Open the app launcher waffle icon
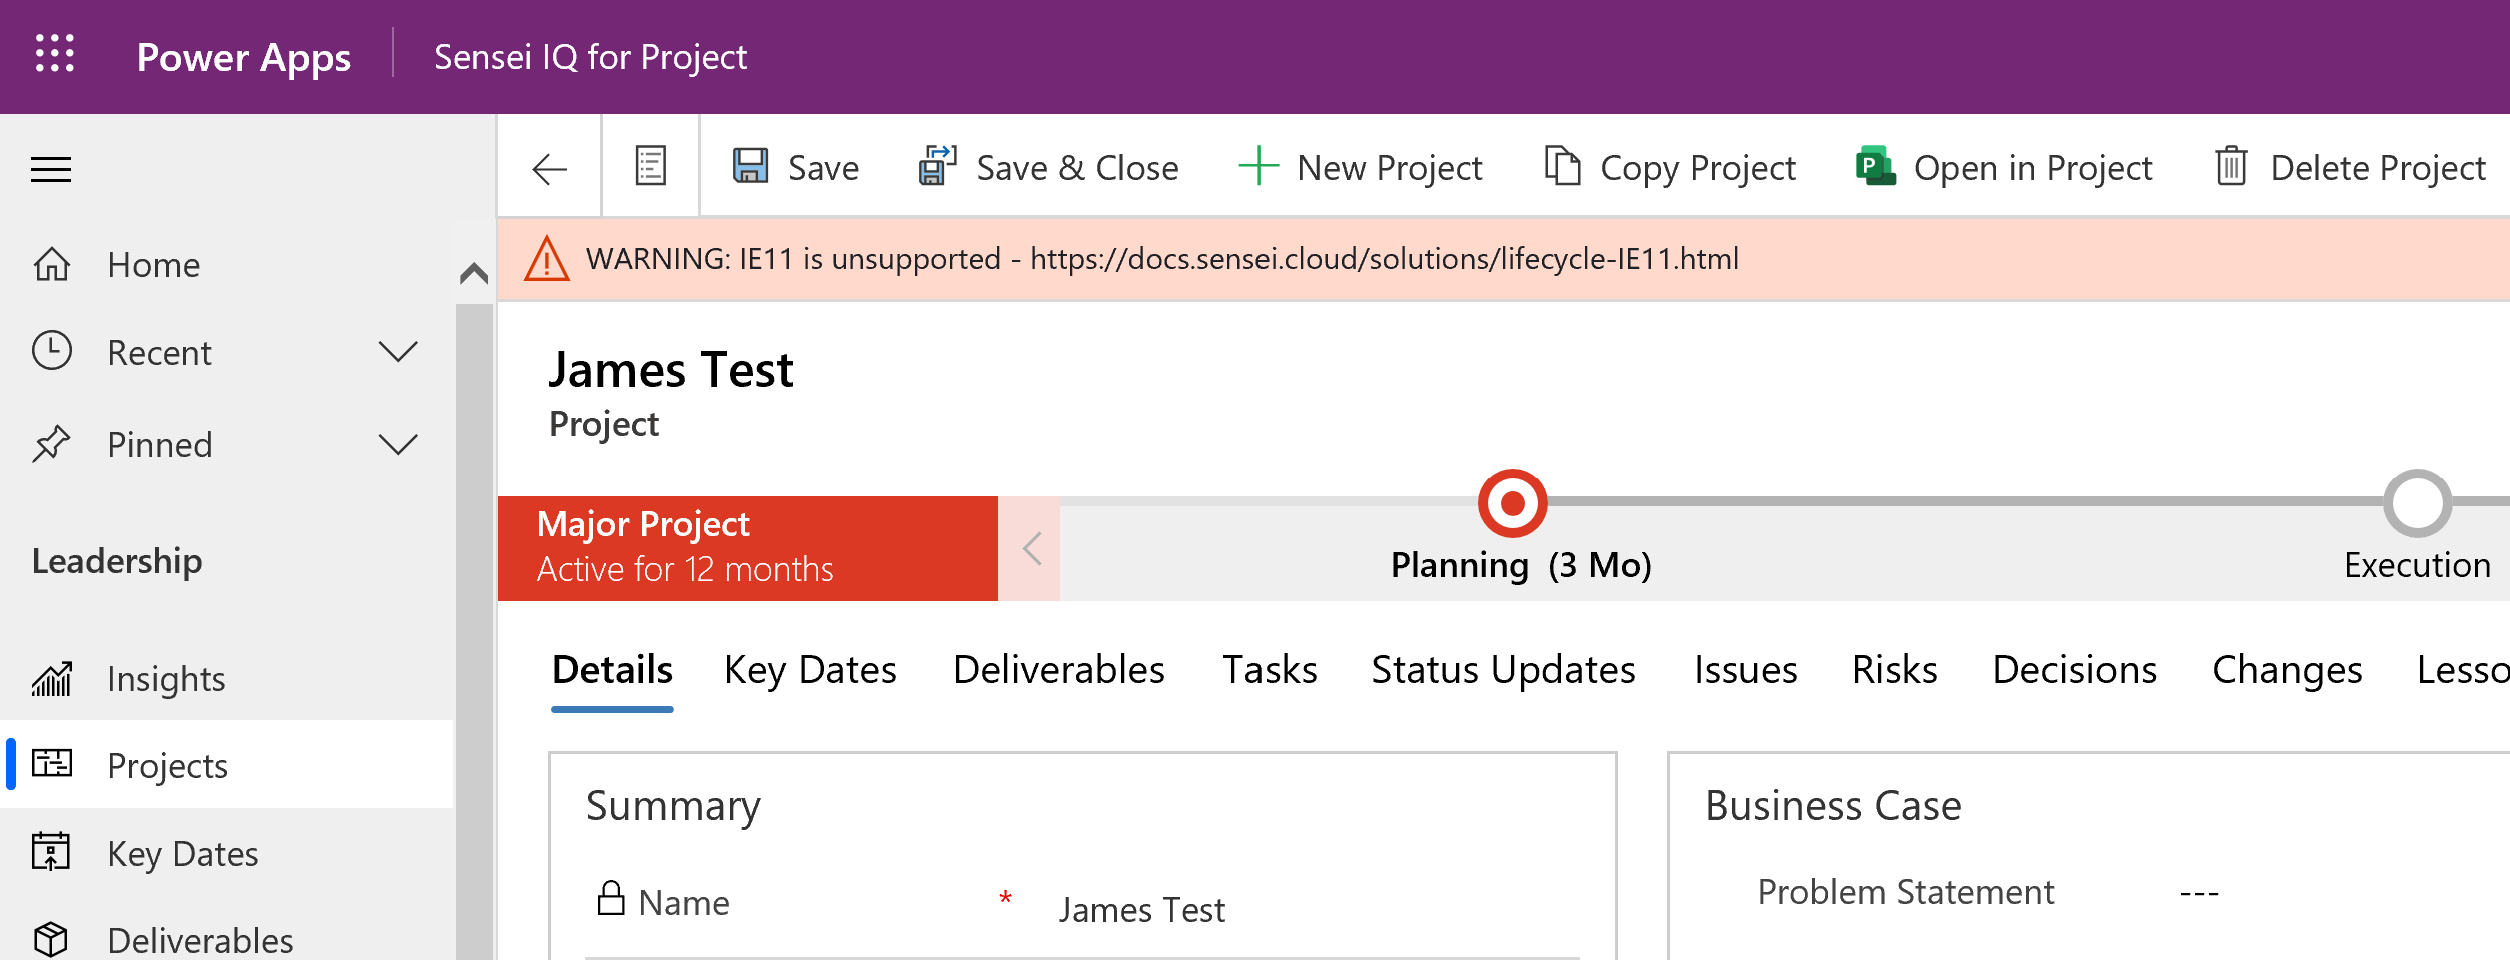2510x960 pixels. [x=55, y=54]
